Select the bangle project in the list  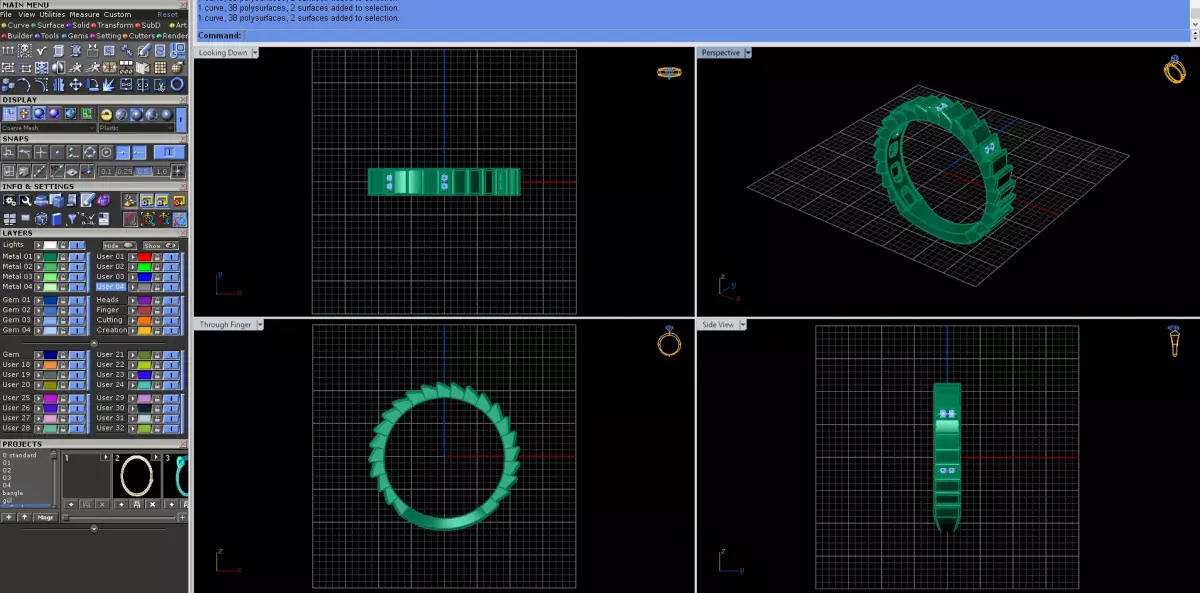[x=13, y=493]
